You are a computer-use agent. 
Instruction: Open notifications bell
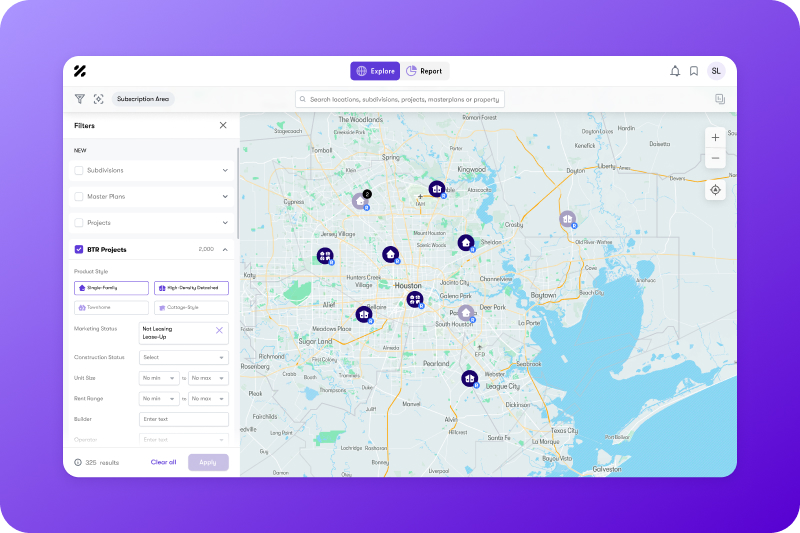(x=675, y=71)
